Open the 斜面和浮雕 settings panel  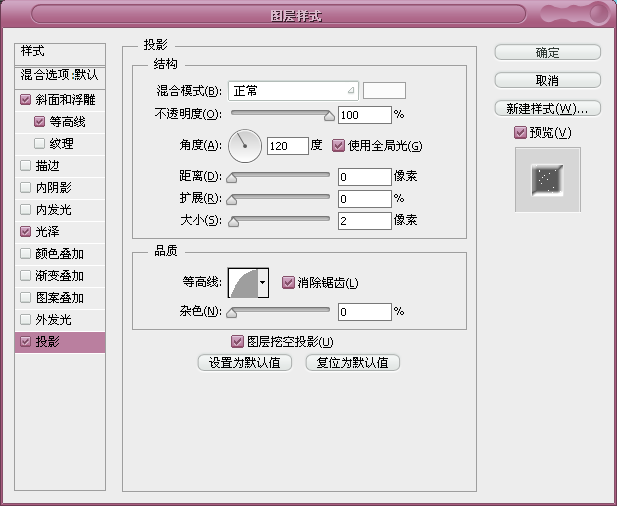pyautogui.click(x=65, y=100)
